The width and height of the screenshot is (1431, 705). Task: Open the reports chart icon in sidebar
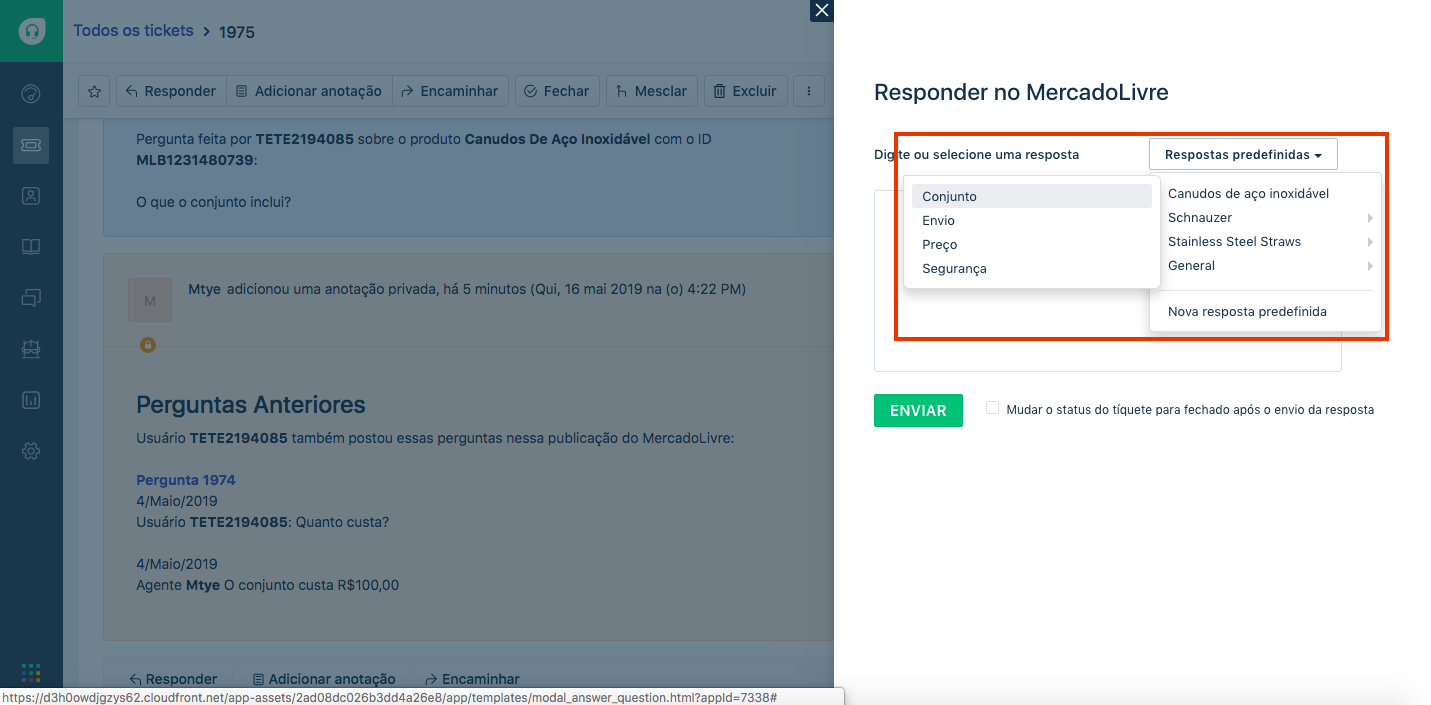(x=31, y=400)
